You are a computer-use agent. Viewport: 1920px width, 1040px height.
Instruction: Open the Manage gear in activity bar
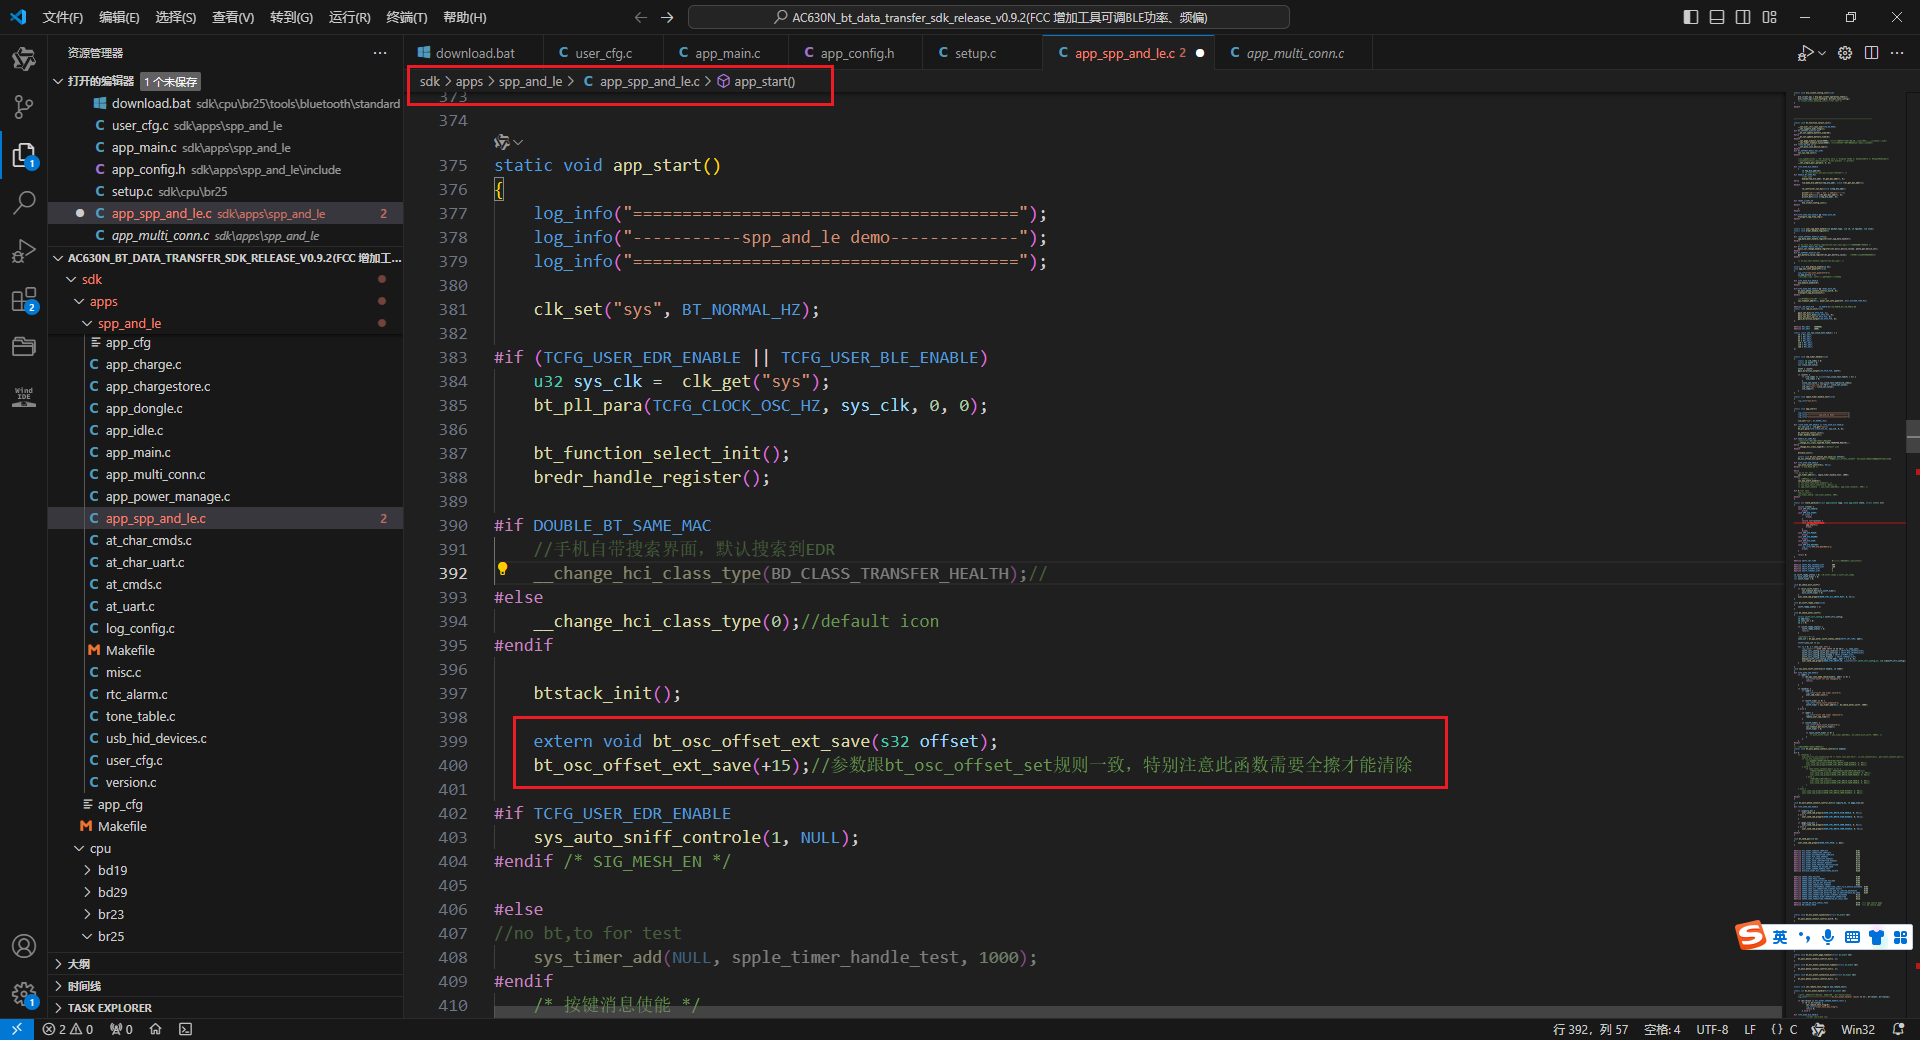pos(24,994)
